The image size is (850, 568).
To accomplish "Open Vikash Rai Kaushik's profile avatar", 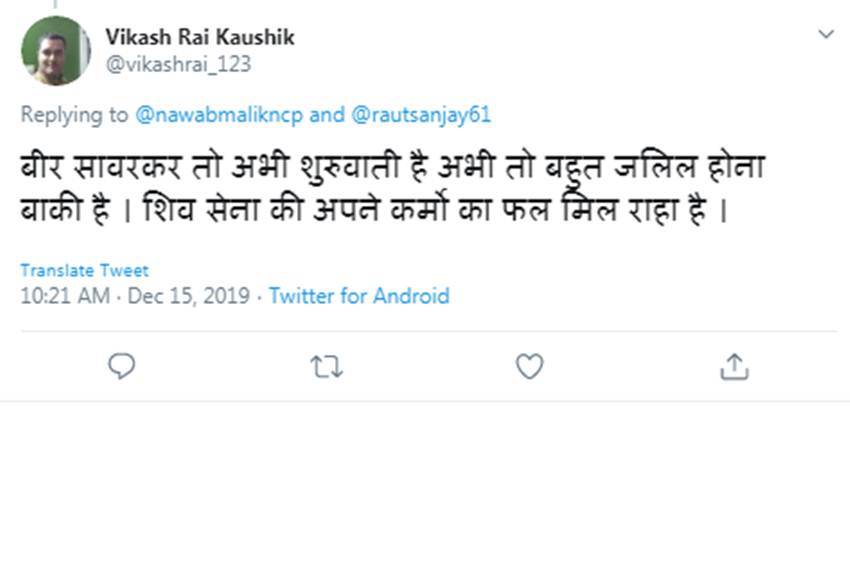I will pos(55,51).
